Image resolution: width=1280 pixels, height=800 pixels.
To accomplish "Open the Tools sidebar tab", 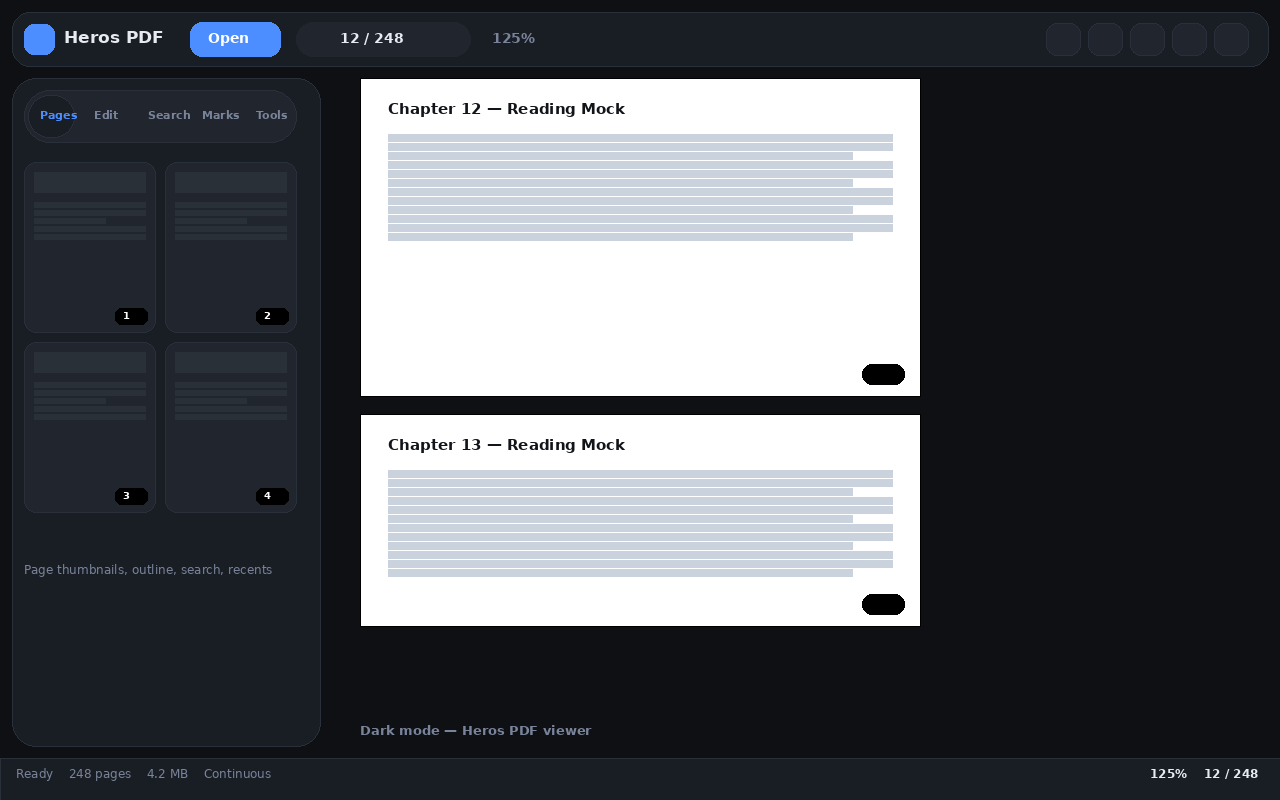I will click(271, 116).
